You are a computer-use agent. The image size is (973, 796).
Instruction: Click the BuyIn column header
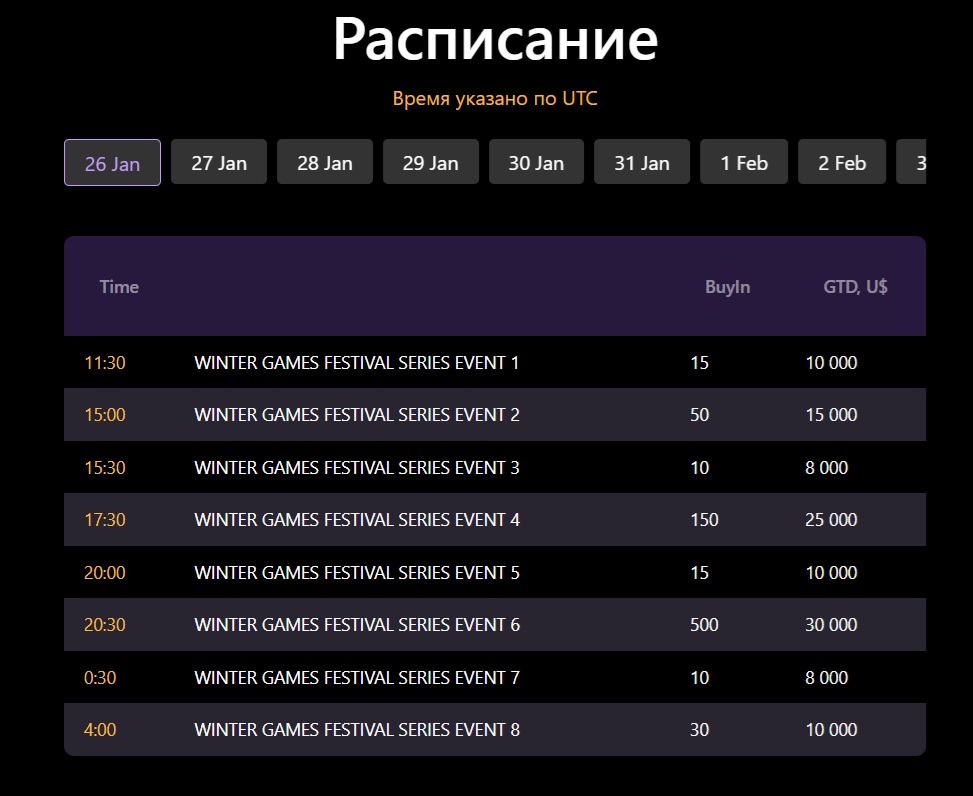pyautogui.click(x=727, y=287)
